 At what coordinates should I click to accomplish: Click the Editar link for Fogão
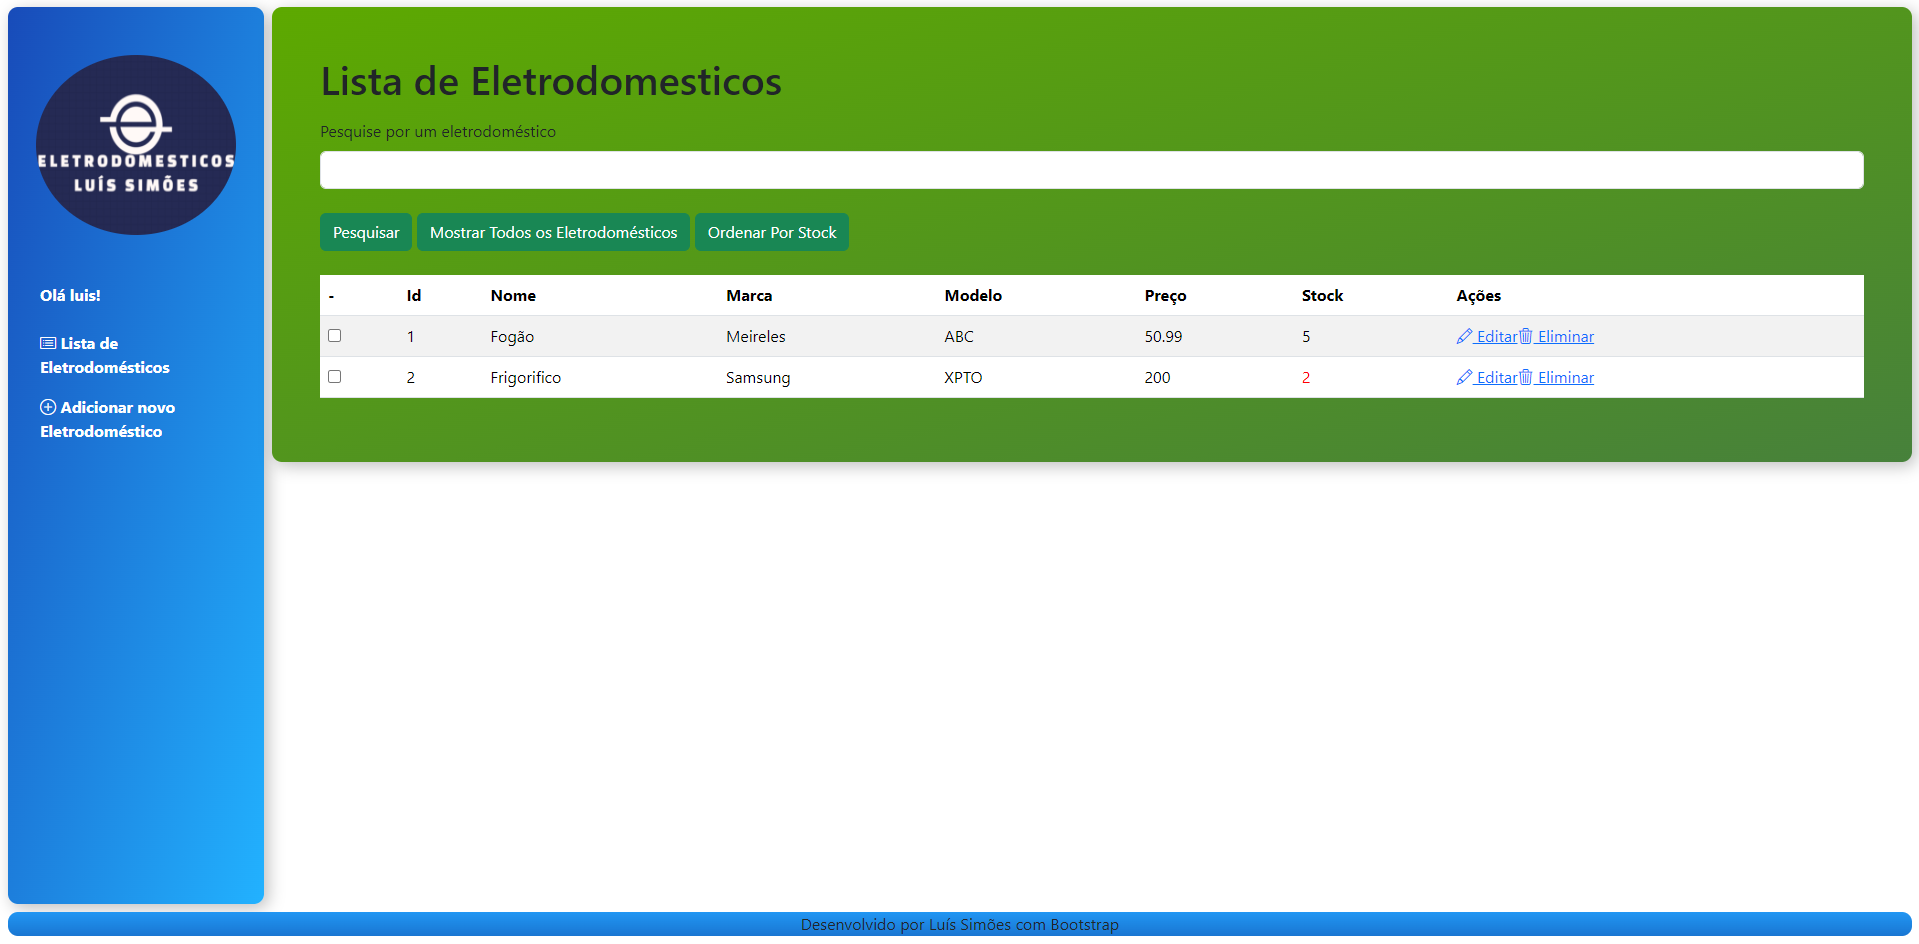point(1497,337)
